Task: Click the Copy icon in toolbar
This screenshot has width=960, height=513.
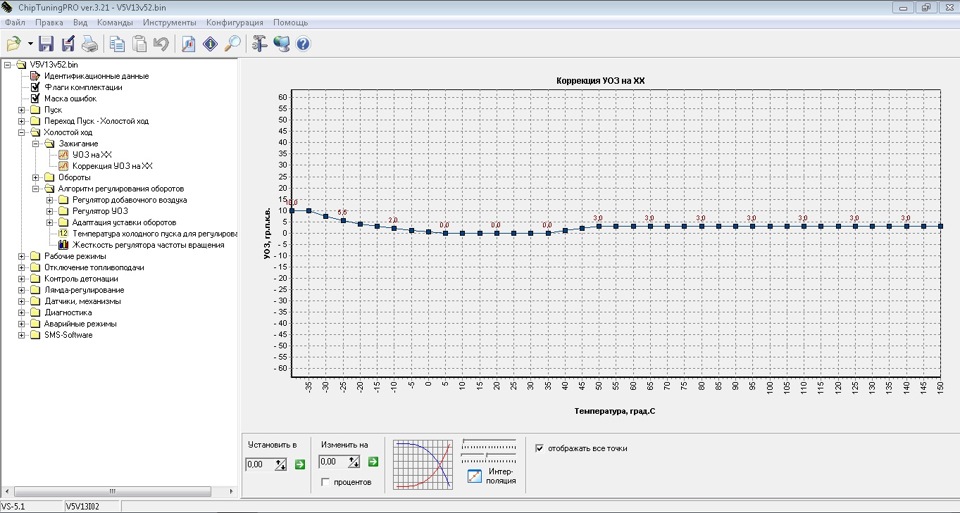Action: (x=117, y=44)
